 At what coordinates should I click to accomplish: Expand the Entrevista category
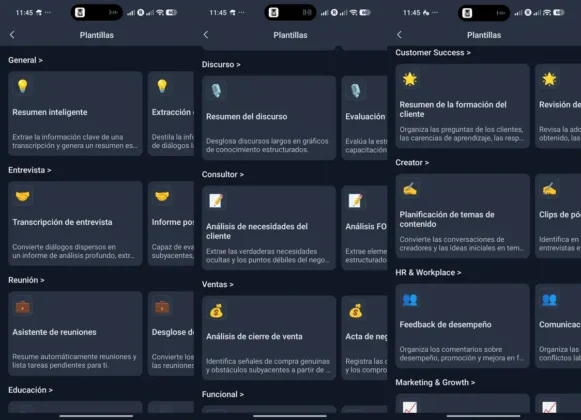pos(30,170)
